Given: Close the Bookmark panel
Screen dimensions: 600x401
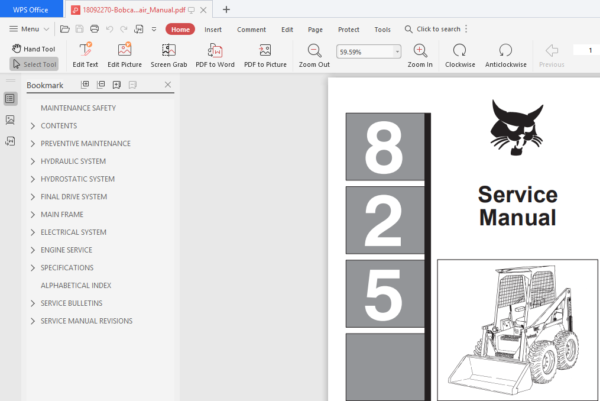Looking at the screenshot, I should pos(168,85).
